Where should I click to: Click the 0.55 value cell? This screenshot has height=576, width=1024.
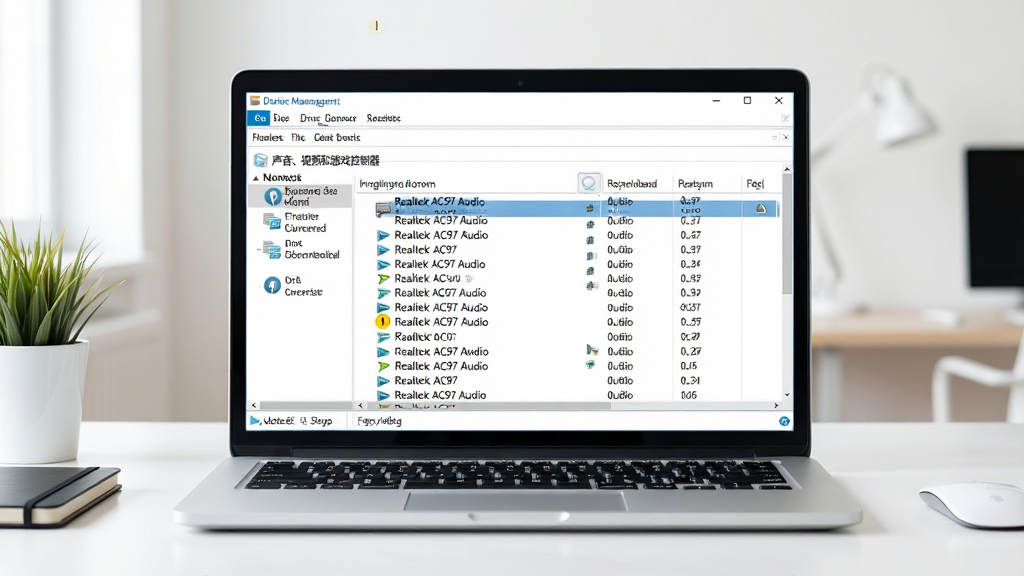tap(690, 322)
